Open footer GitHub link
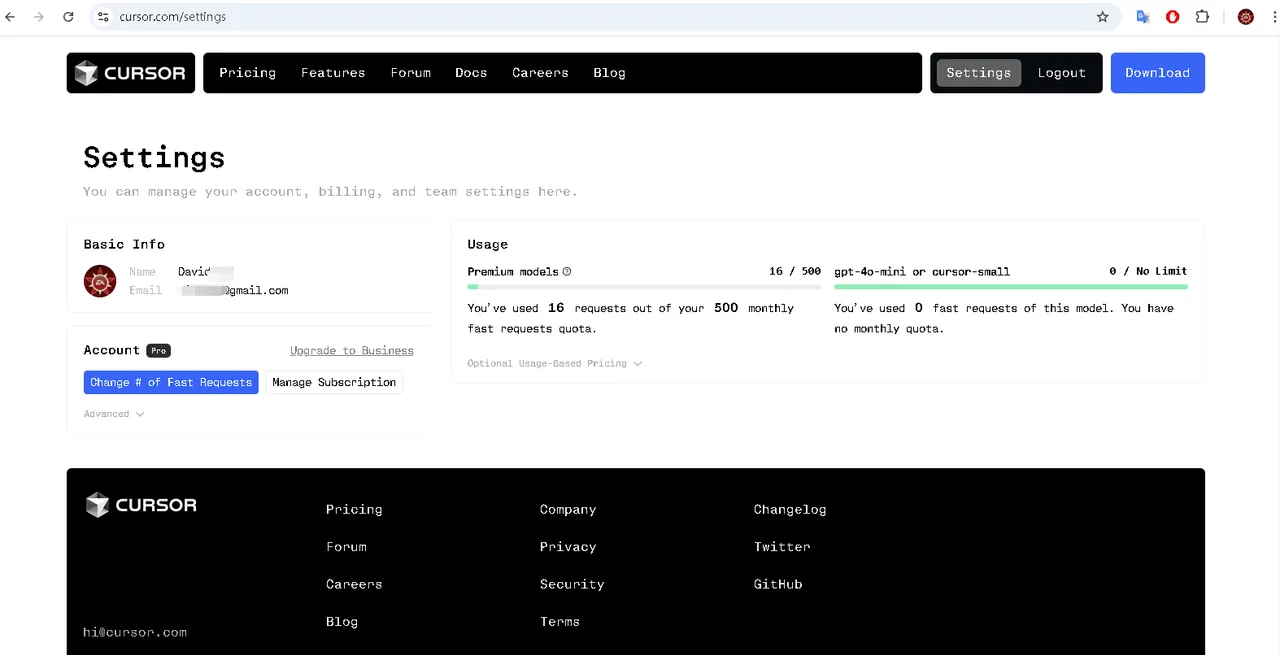The image size is (1280, 655). (x=778, y=584)
